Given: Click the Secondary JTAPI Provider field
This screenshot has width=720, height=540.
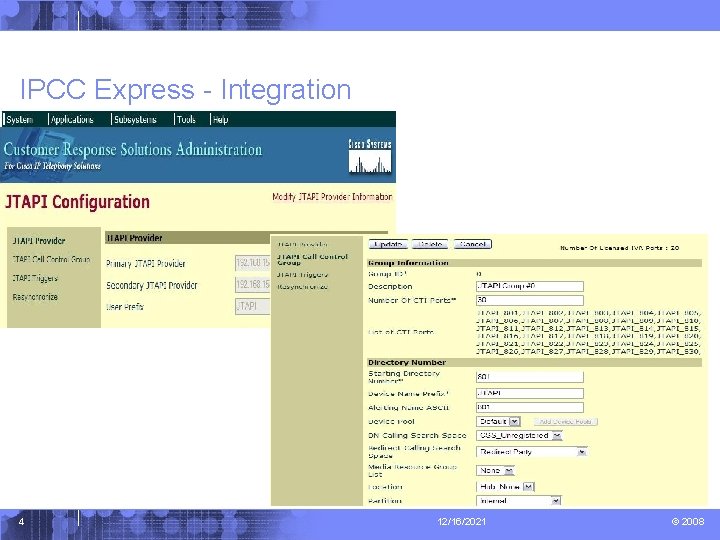Looking at the screenshot, I should 253,285.
